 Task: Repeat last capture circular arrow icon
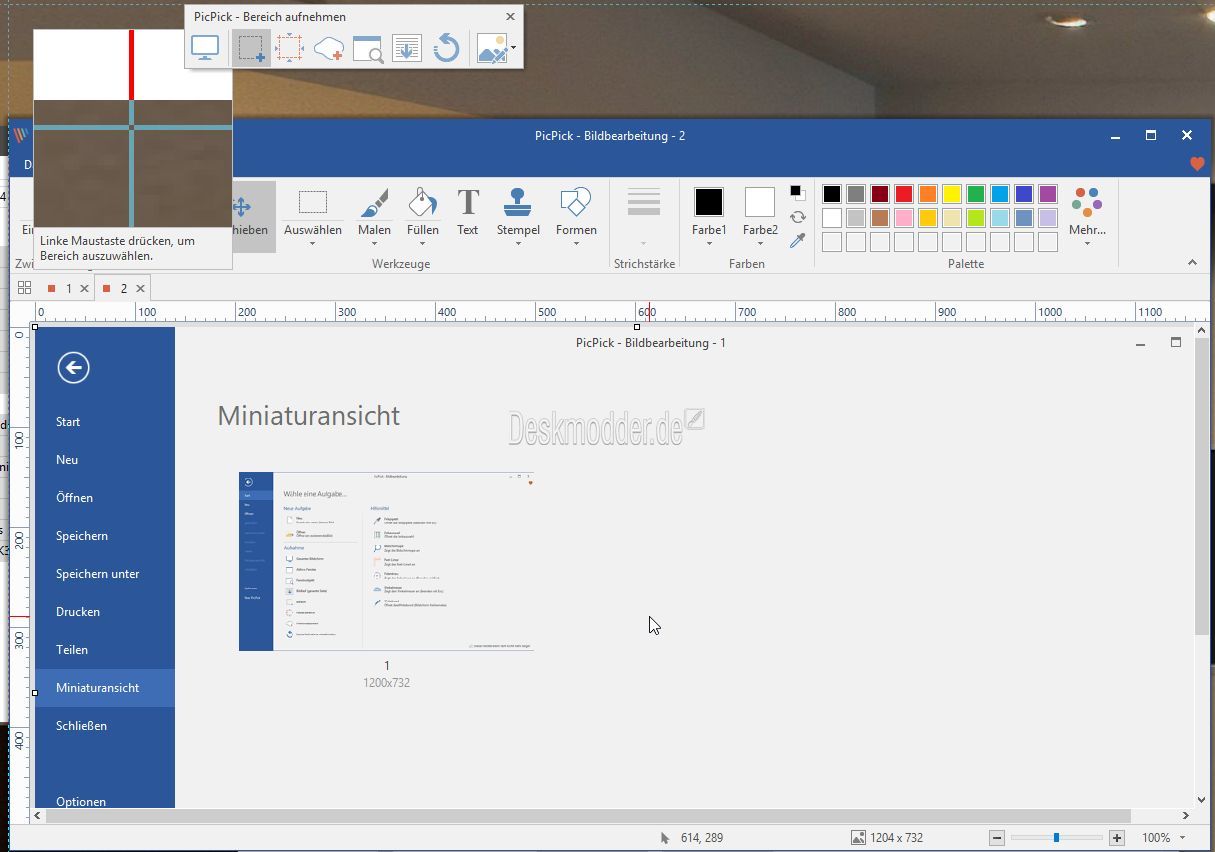[x=446, y=48]
